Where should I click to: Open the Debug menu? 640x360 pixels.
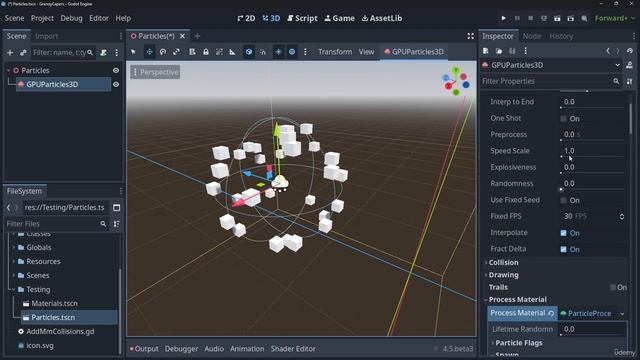coord(71,18)
